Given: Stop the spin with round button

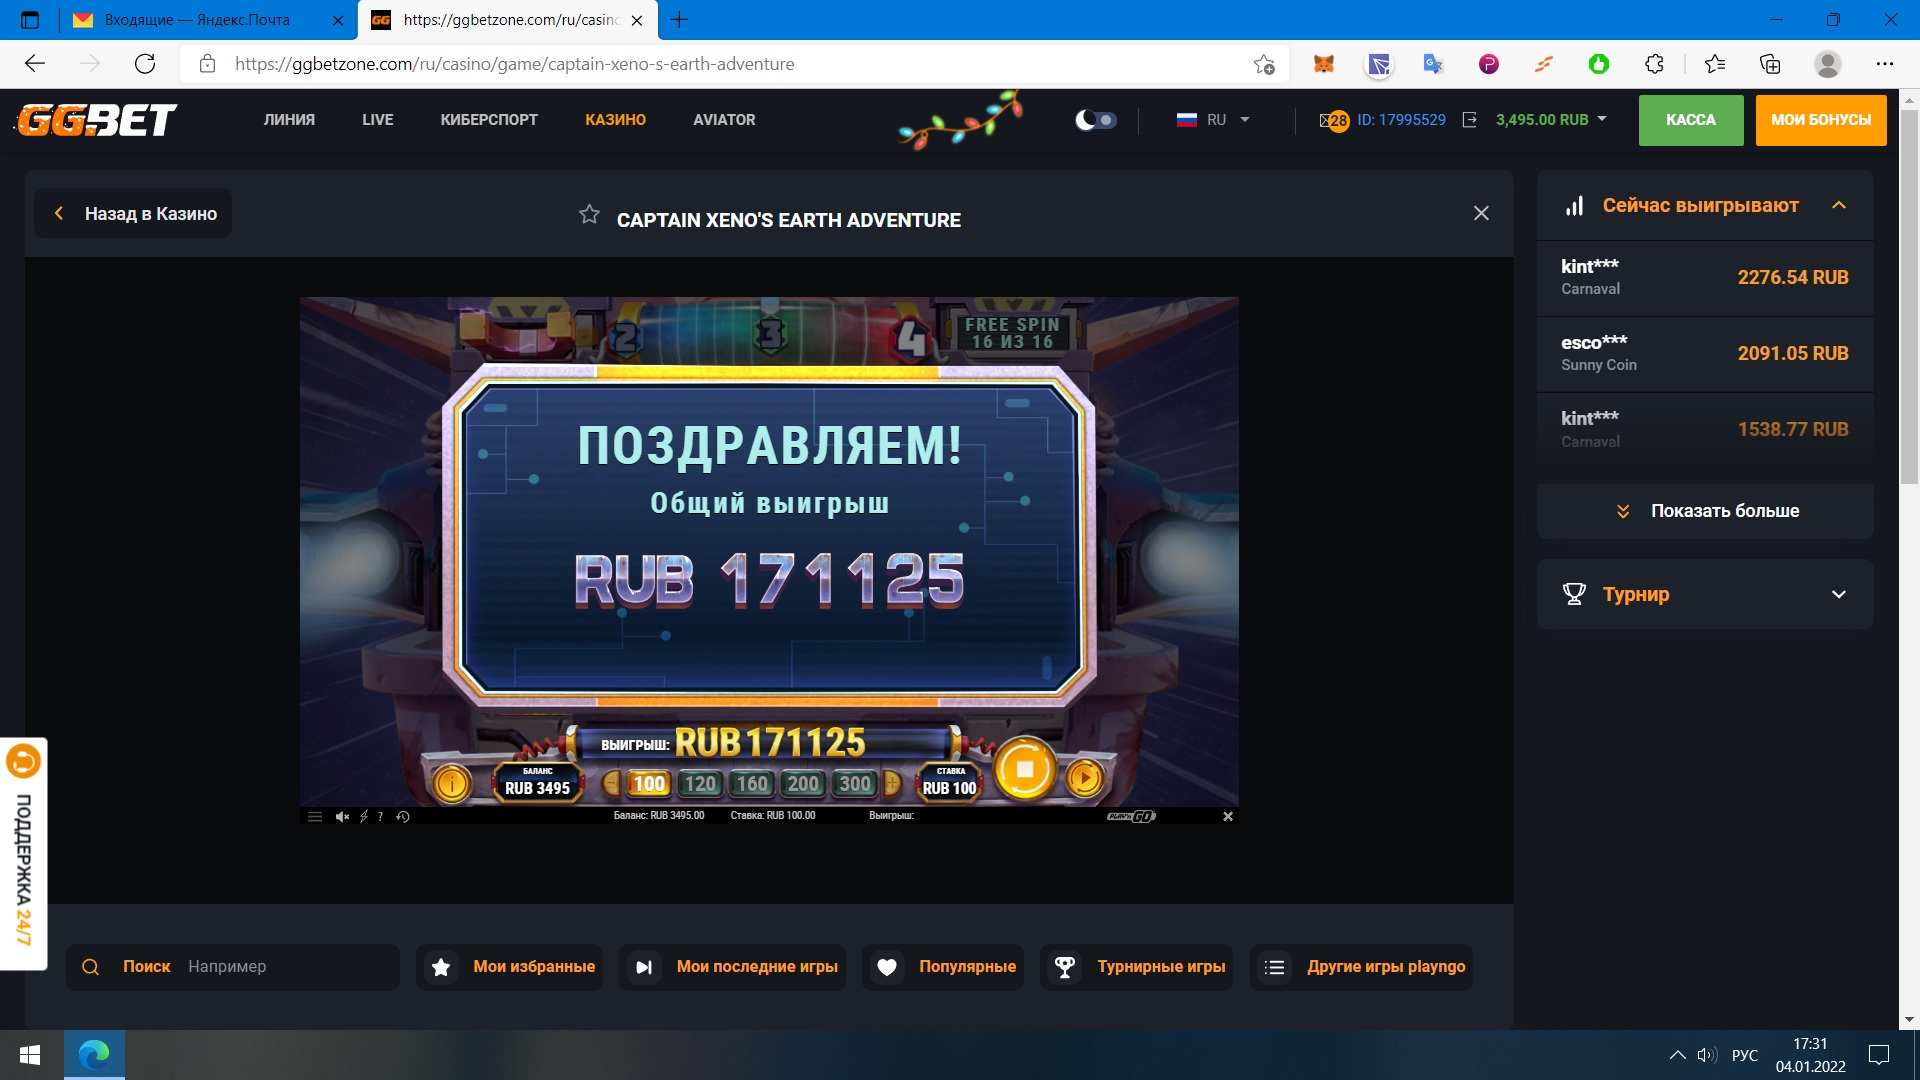Looking at the screenshot, I should (1024, 769).
